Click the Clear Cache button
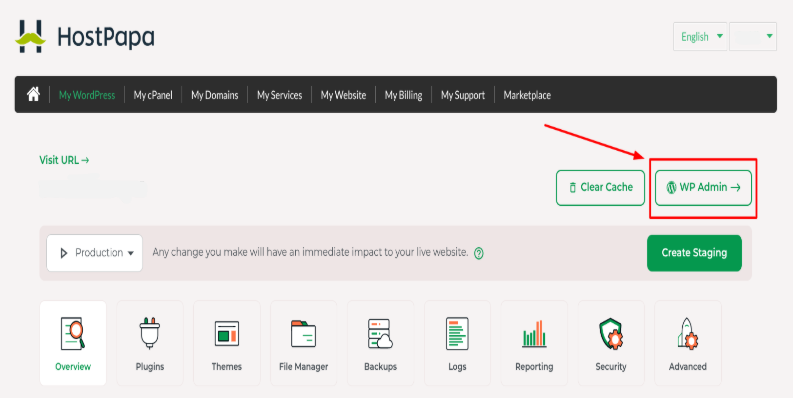The width and height of the screenshot is (793, 398). point(600,188)
